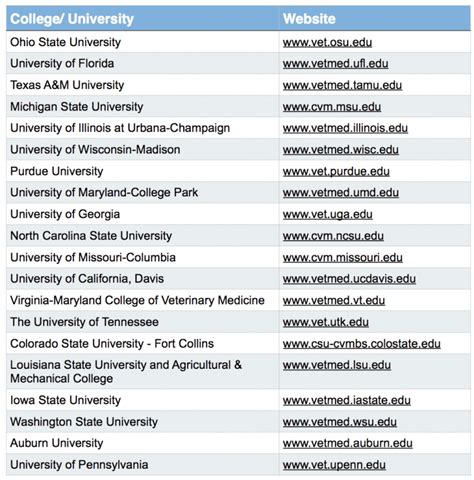The image size is (474, 480).
Task: Visit the www.vetmed.iastate.edu link
Action: 347,400
